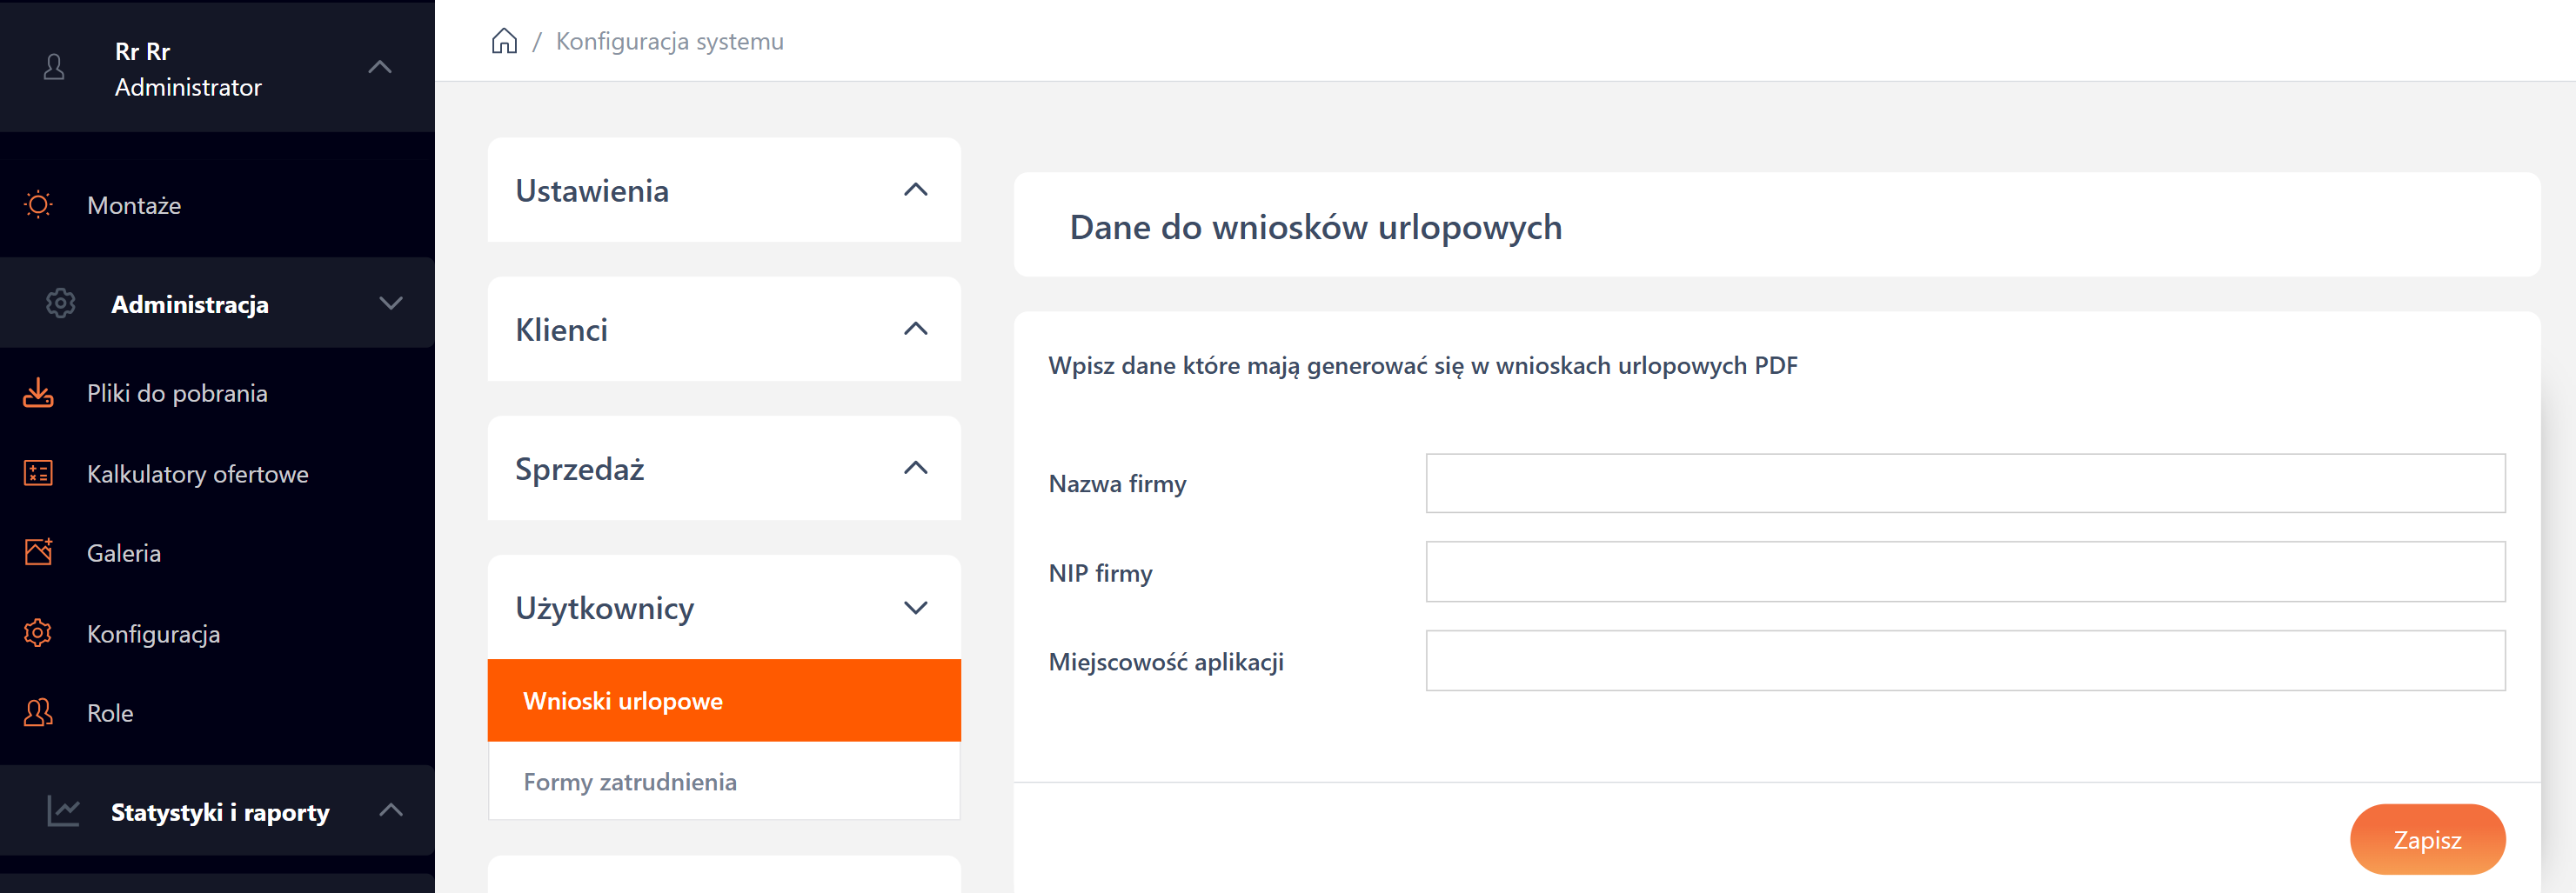Expand the Klienci section
The width and height of the screenshot is (2576, 893).
coord(915,329)
